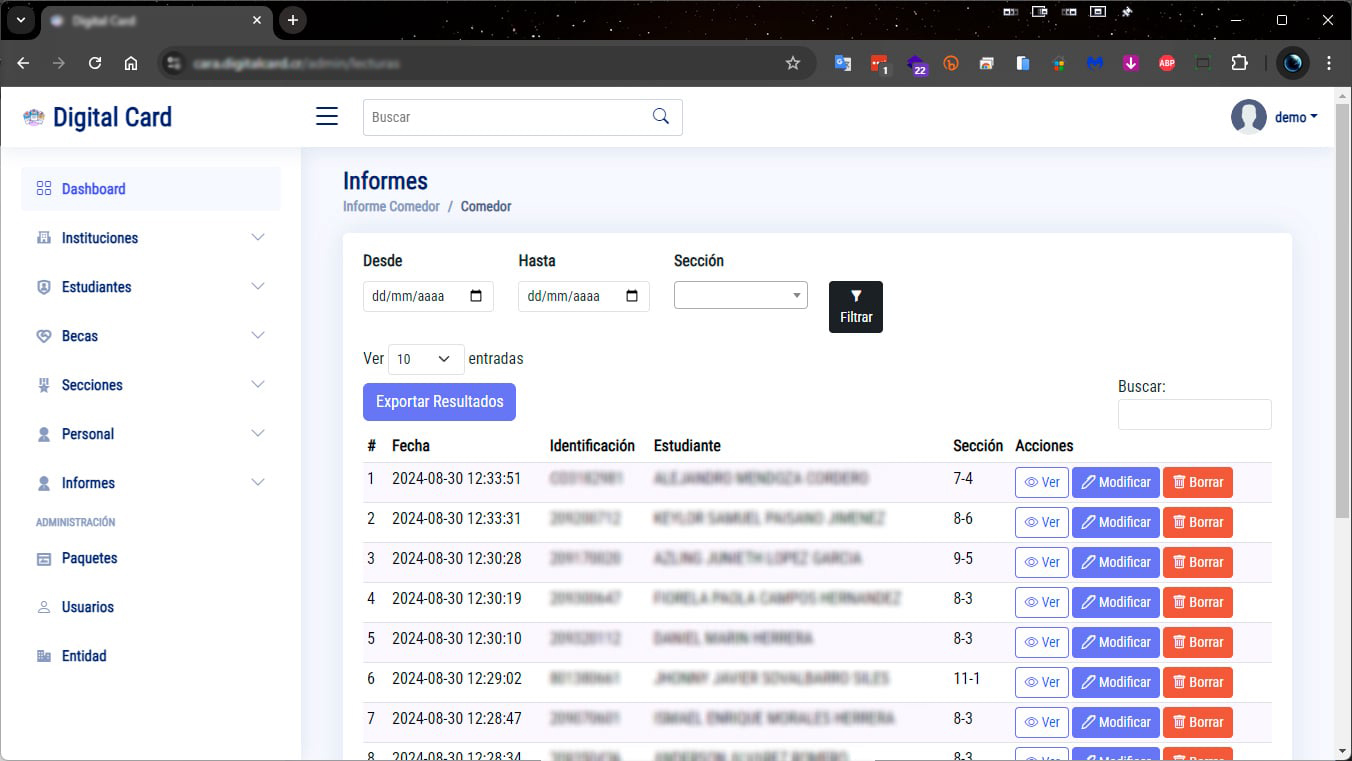Screen dimensions: 1352x761
Task: Click the Exportar Resultados button
Action: pos(439,402)
